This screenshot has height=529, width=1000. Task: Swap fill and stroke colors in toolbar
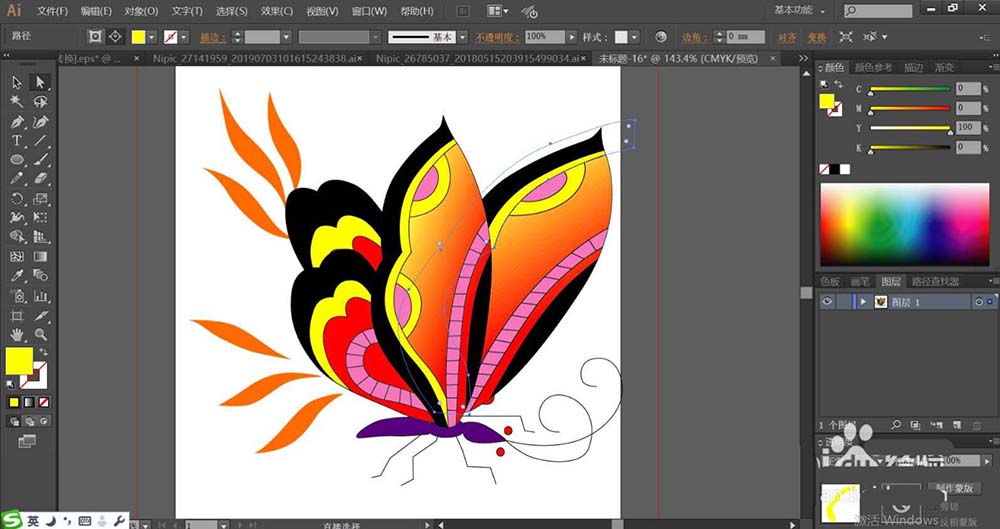43,352
